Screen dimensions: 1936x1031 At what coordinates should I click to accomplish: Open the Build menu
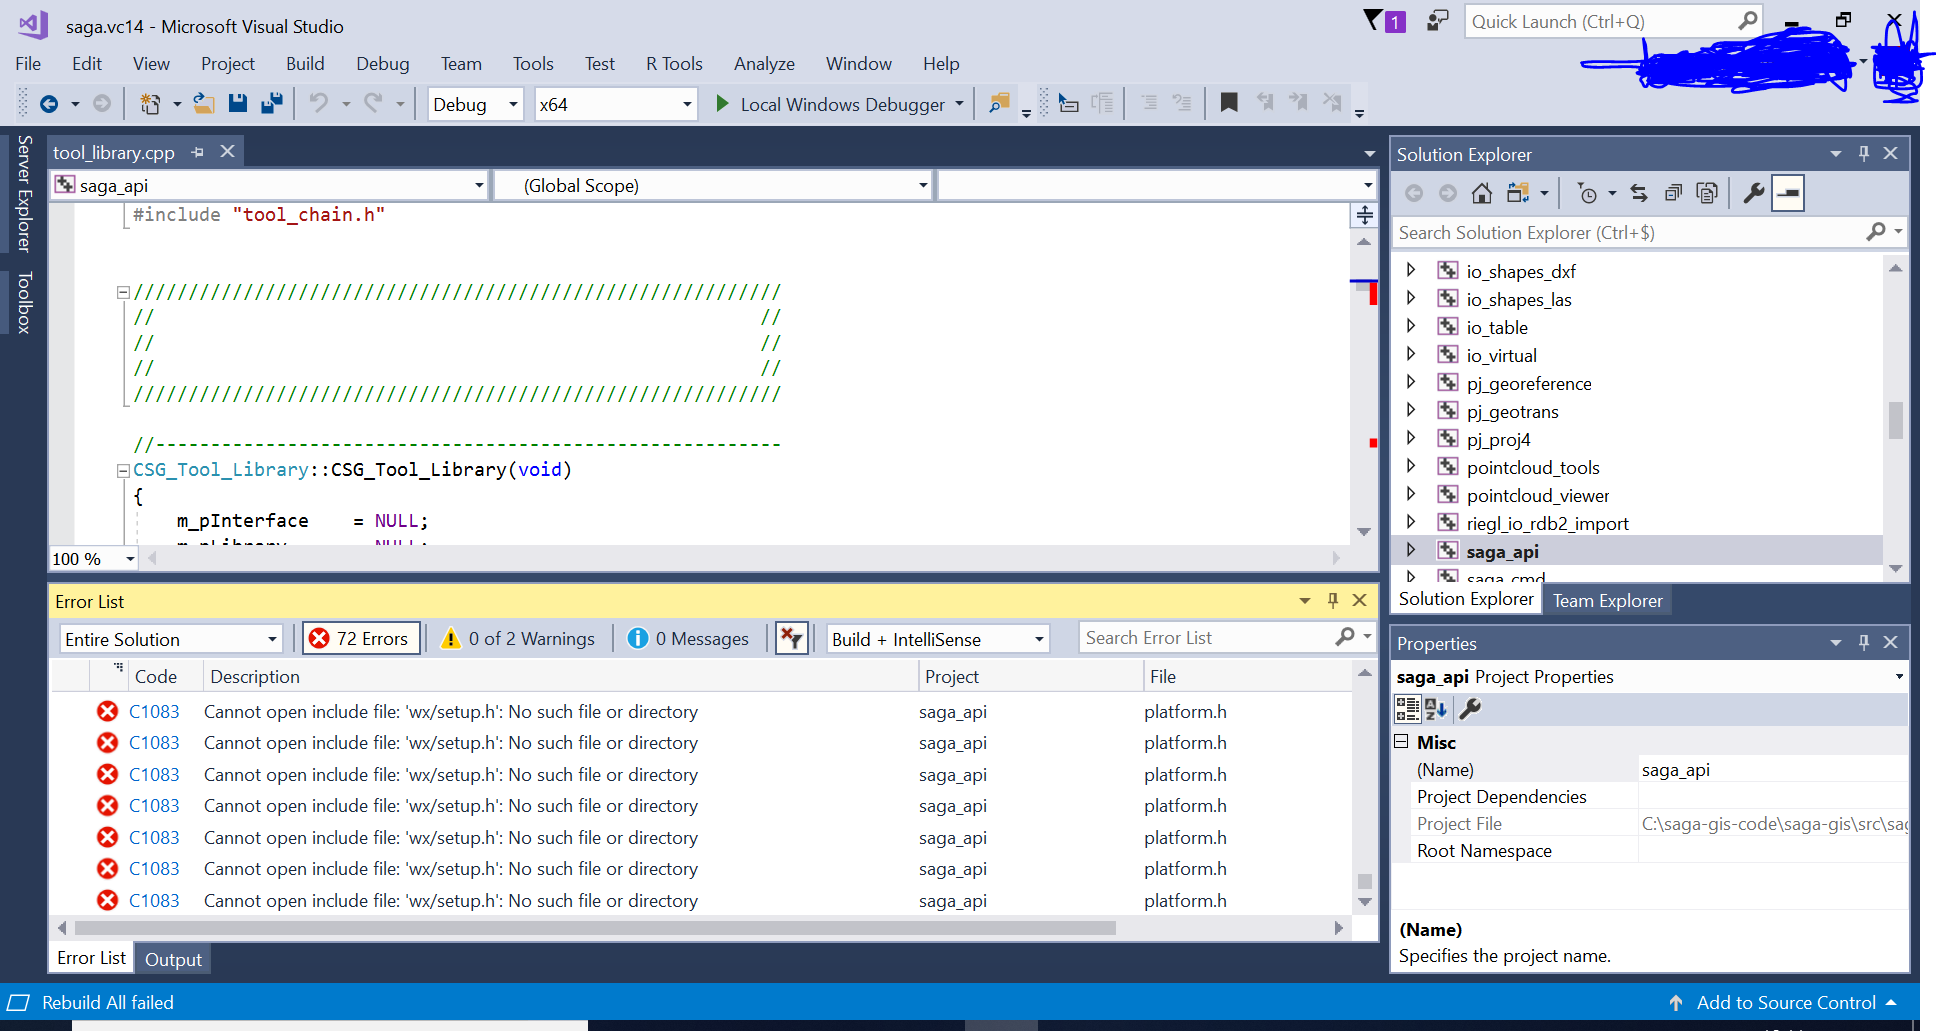305,64
